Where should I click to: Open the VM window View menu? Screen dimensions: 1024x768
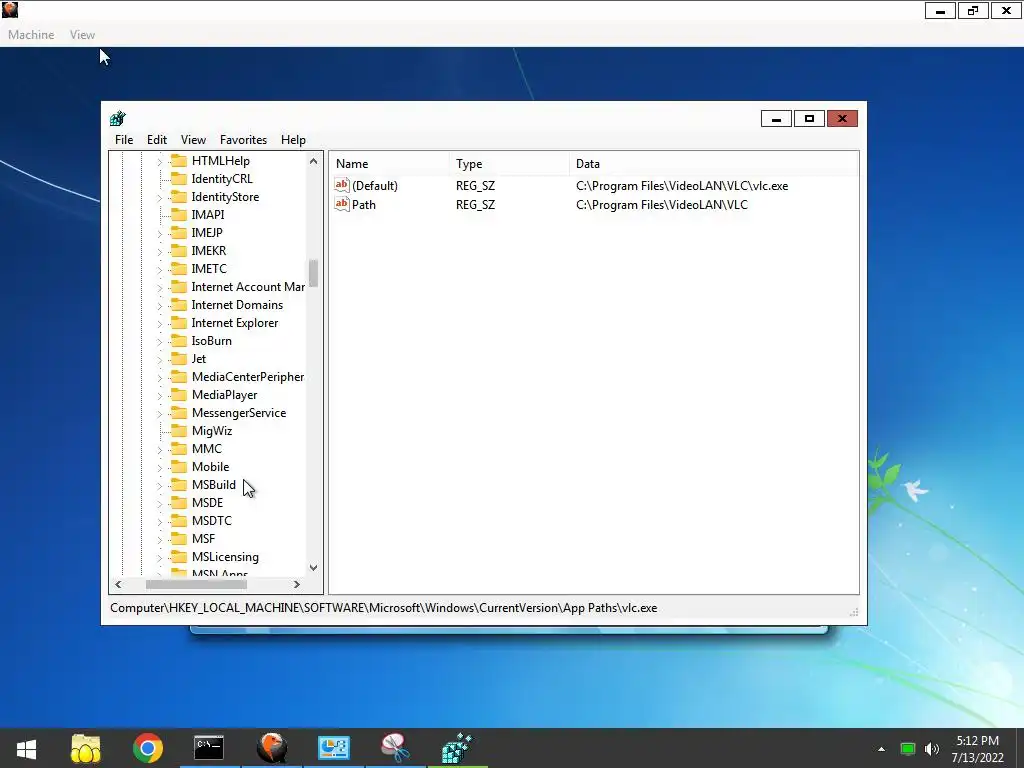82,35
